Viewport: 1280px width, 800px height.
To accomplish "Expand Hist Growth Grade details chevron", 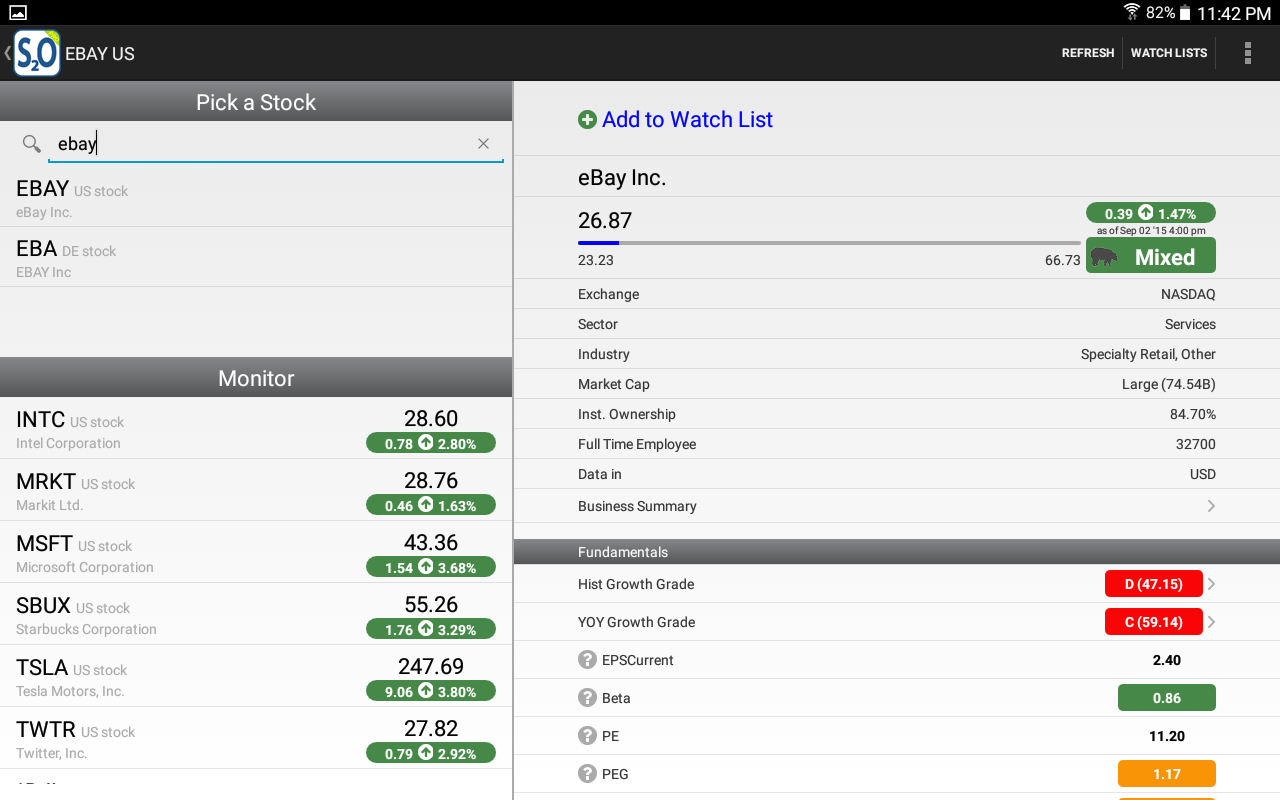I will click(x=1211, y=584).
